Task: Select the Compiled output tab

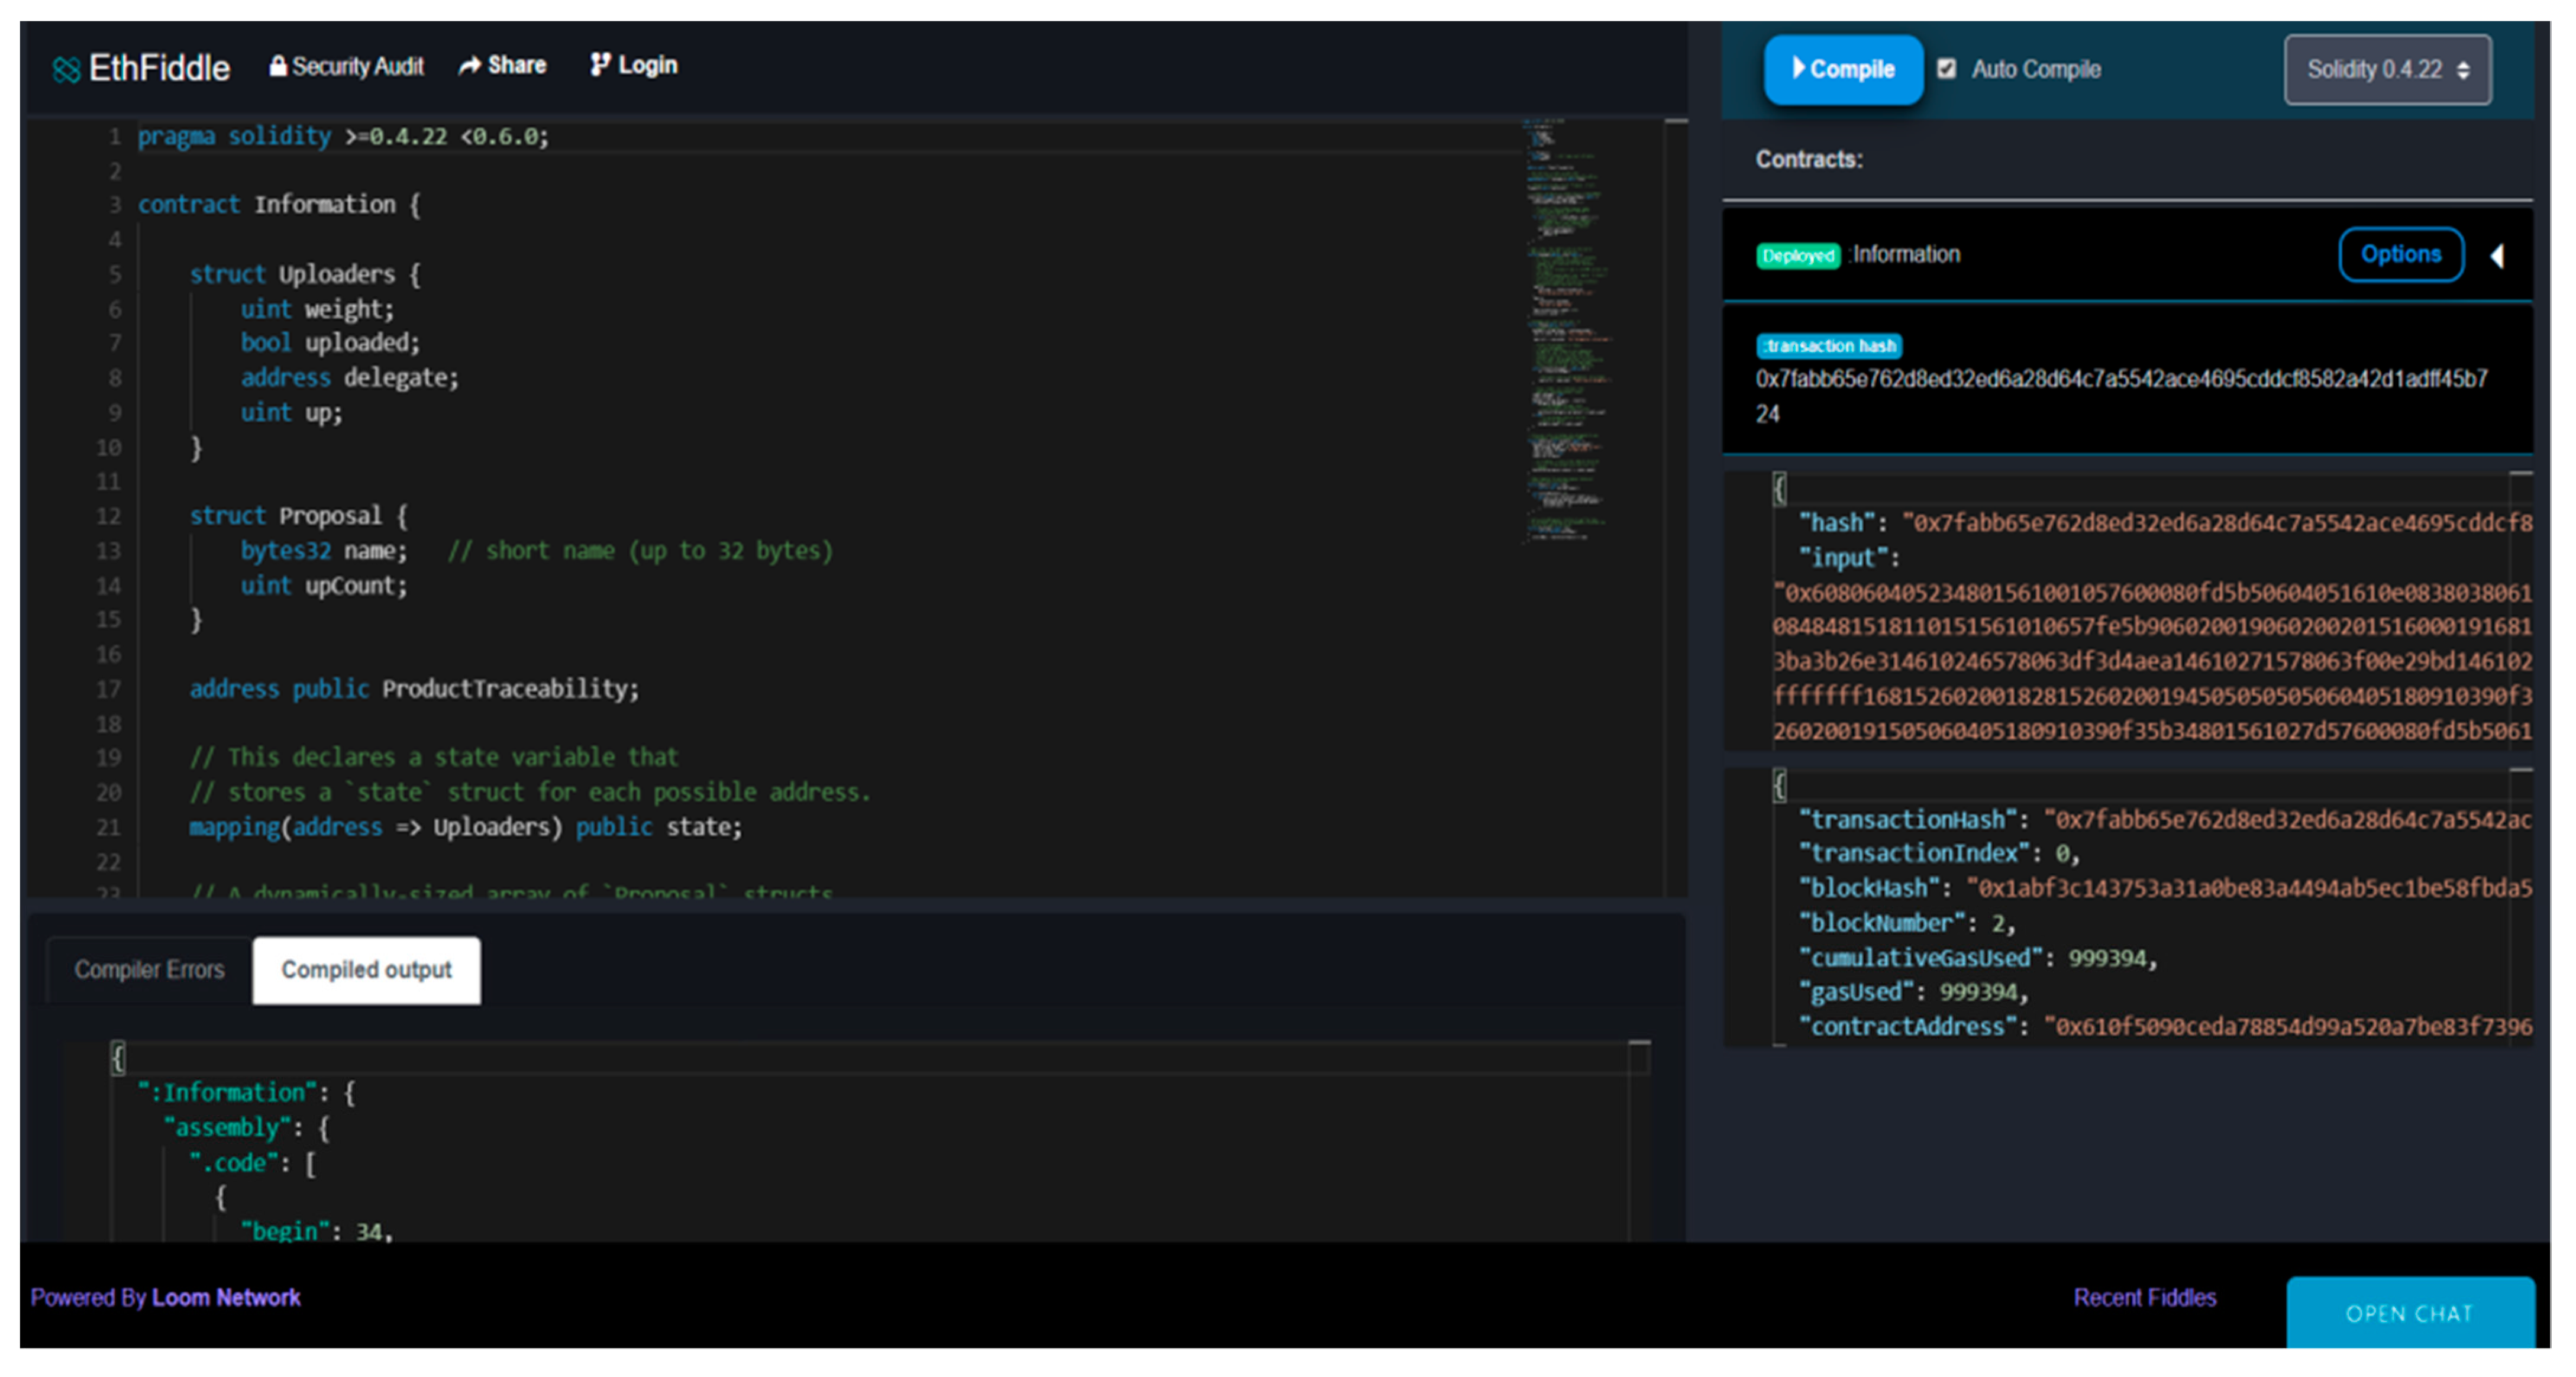Action: tap(366, 970)
